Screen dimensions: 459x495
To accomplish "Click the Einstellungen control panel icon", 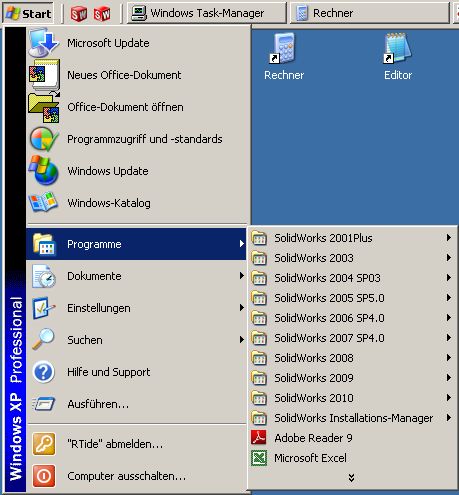I will [44, 308].
